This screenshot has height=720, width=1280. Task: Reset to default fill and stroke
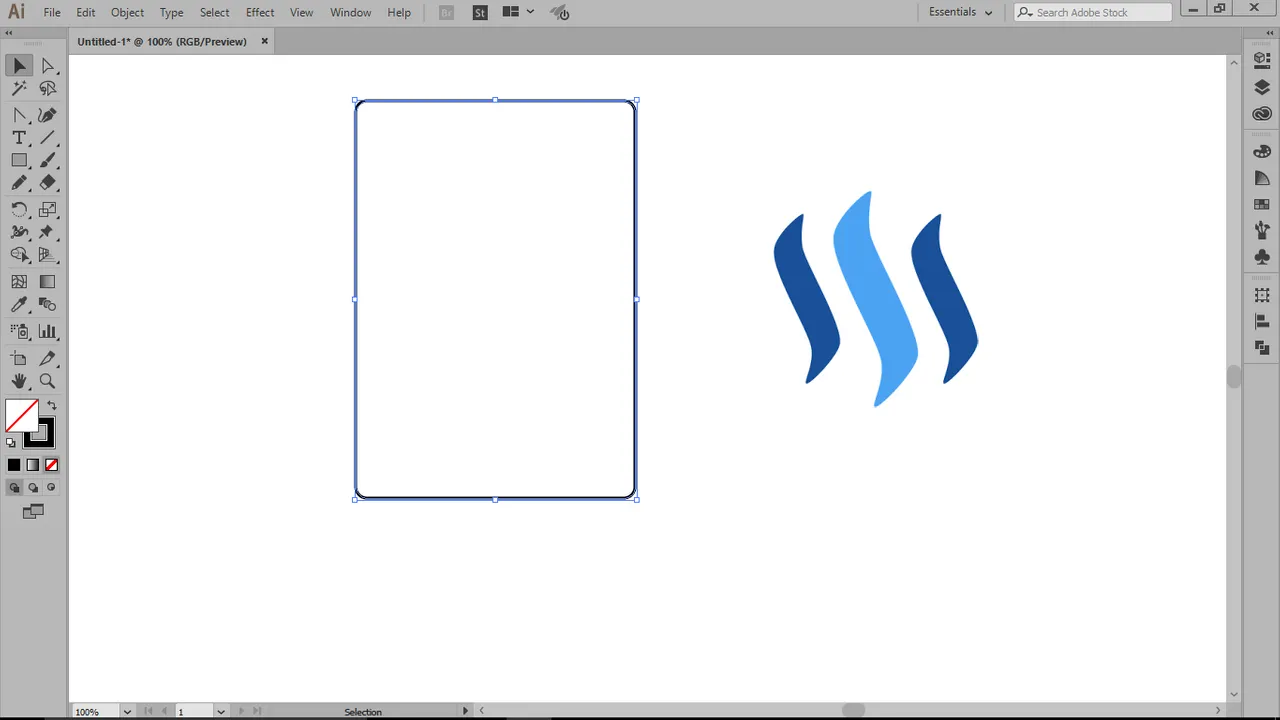point(11,442)
